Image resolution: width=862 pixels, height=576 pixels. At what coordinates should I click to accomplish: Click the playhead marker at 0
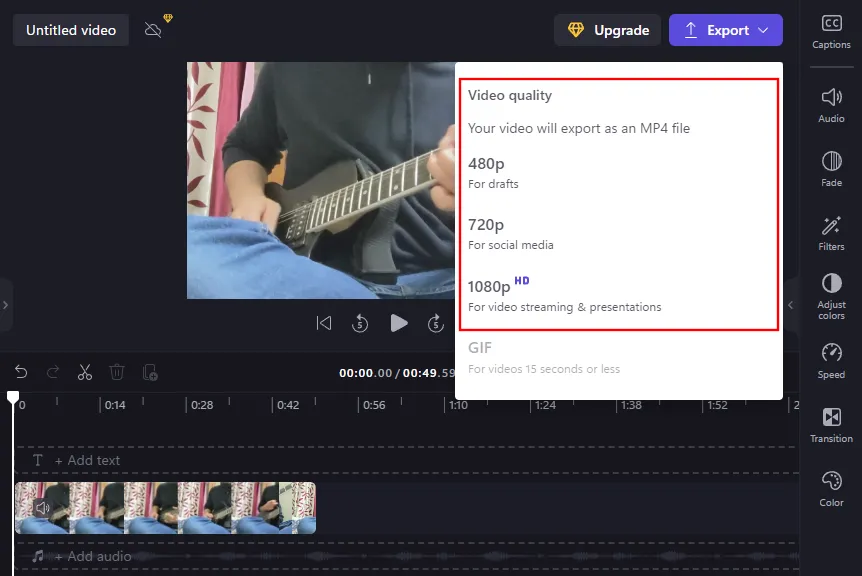(13, 397)
